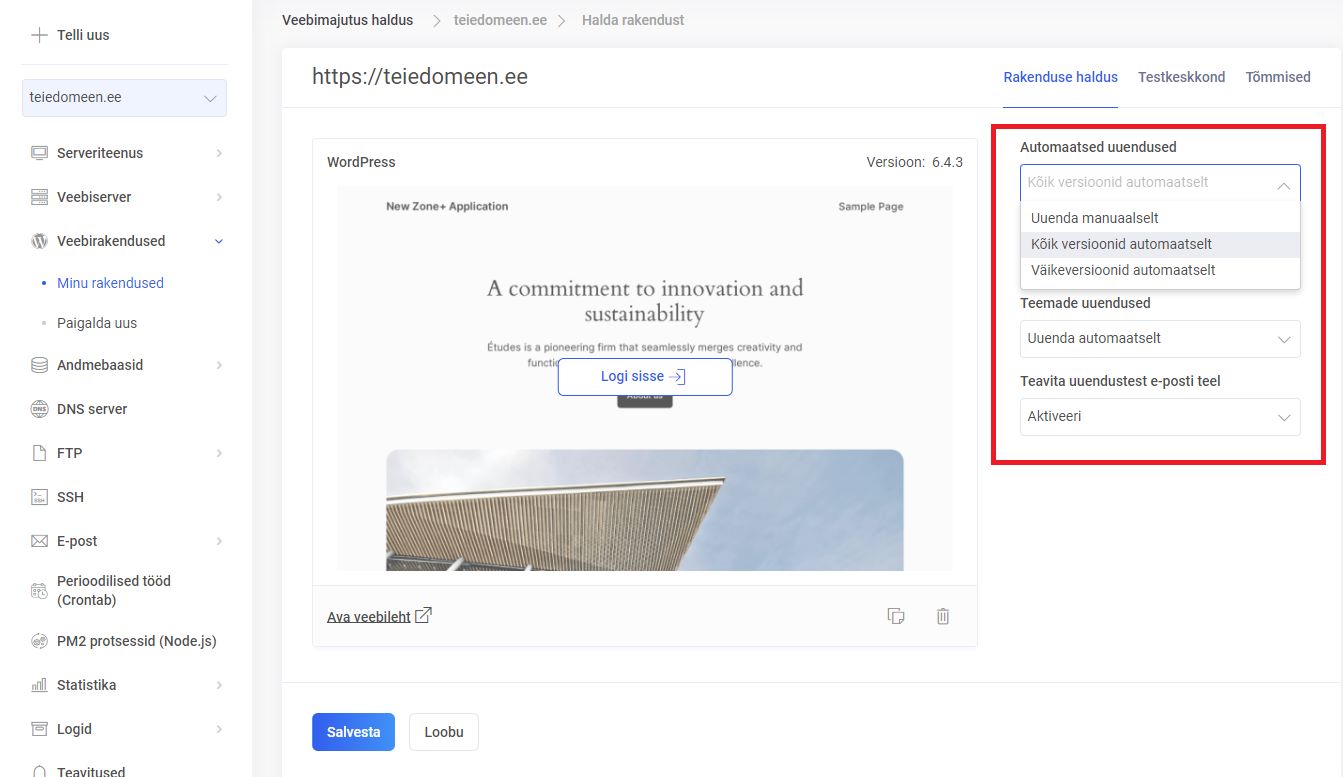Click the DNS server sidebar icon
Screen dimensions: 1343x777
[40, 409]
